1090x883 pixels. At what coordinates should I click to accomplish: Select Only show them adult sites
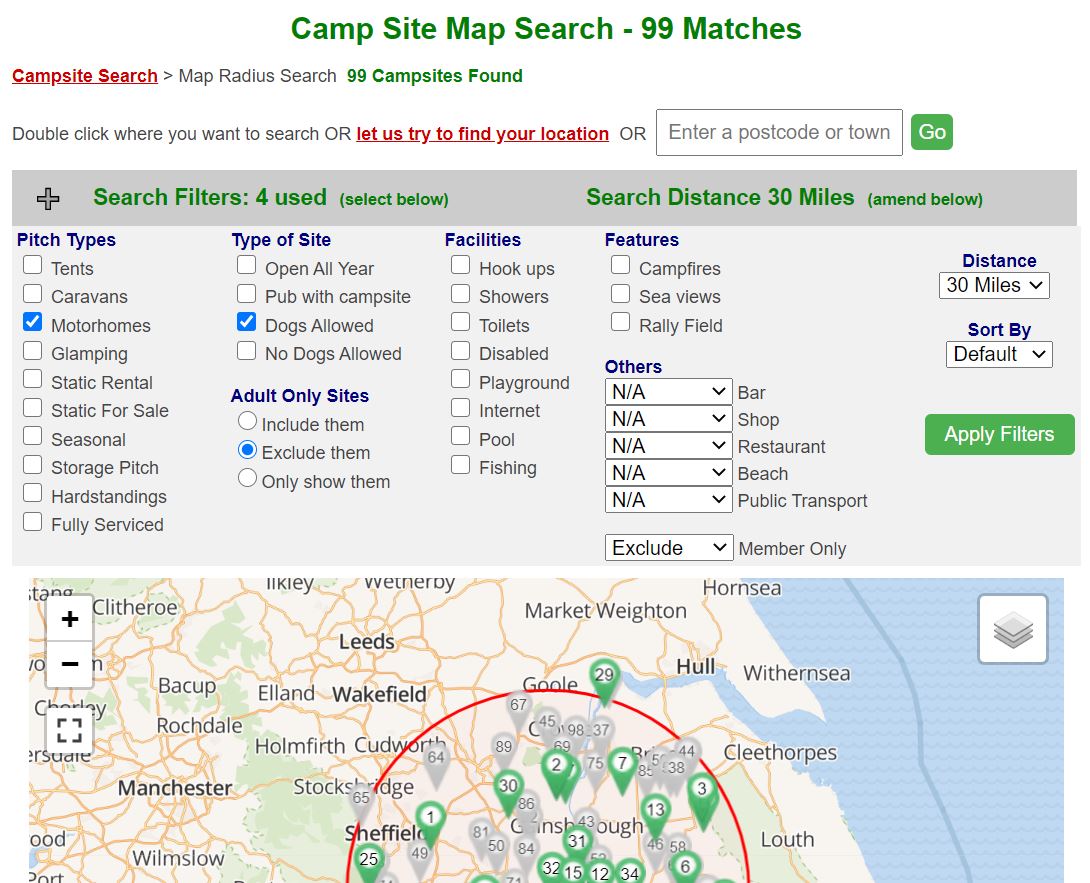tap(247, 479)
